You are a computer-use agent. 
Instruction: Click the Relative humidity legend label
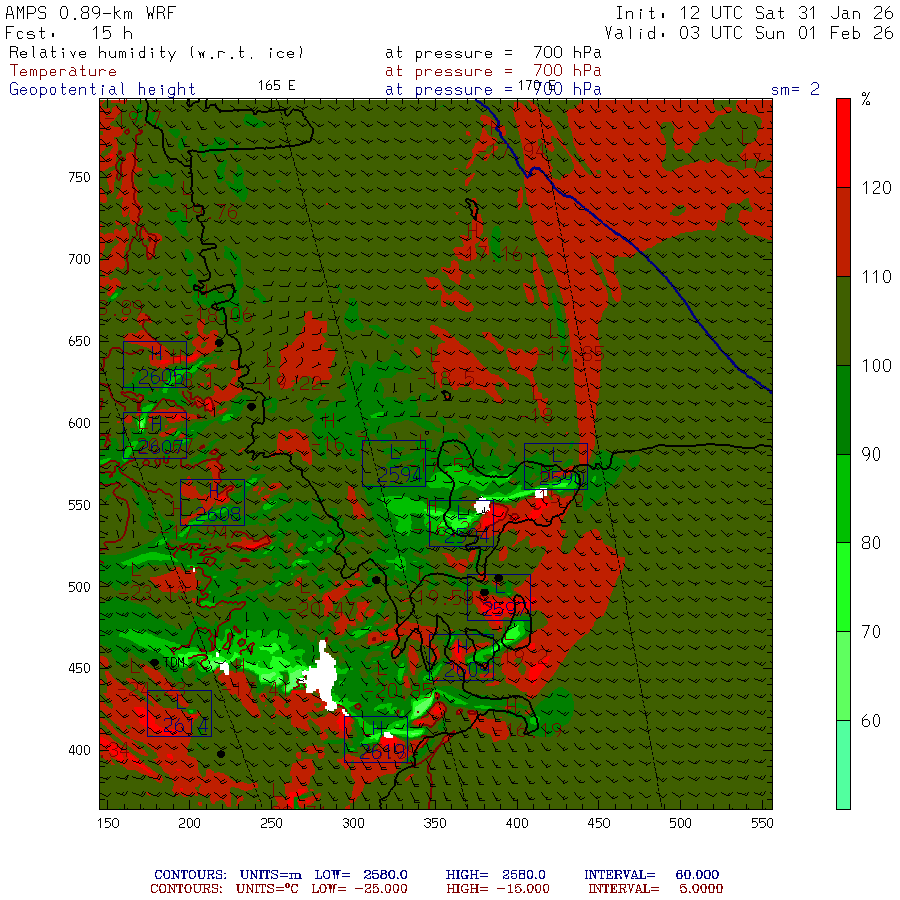pos(156,53)
